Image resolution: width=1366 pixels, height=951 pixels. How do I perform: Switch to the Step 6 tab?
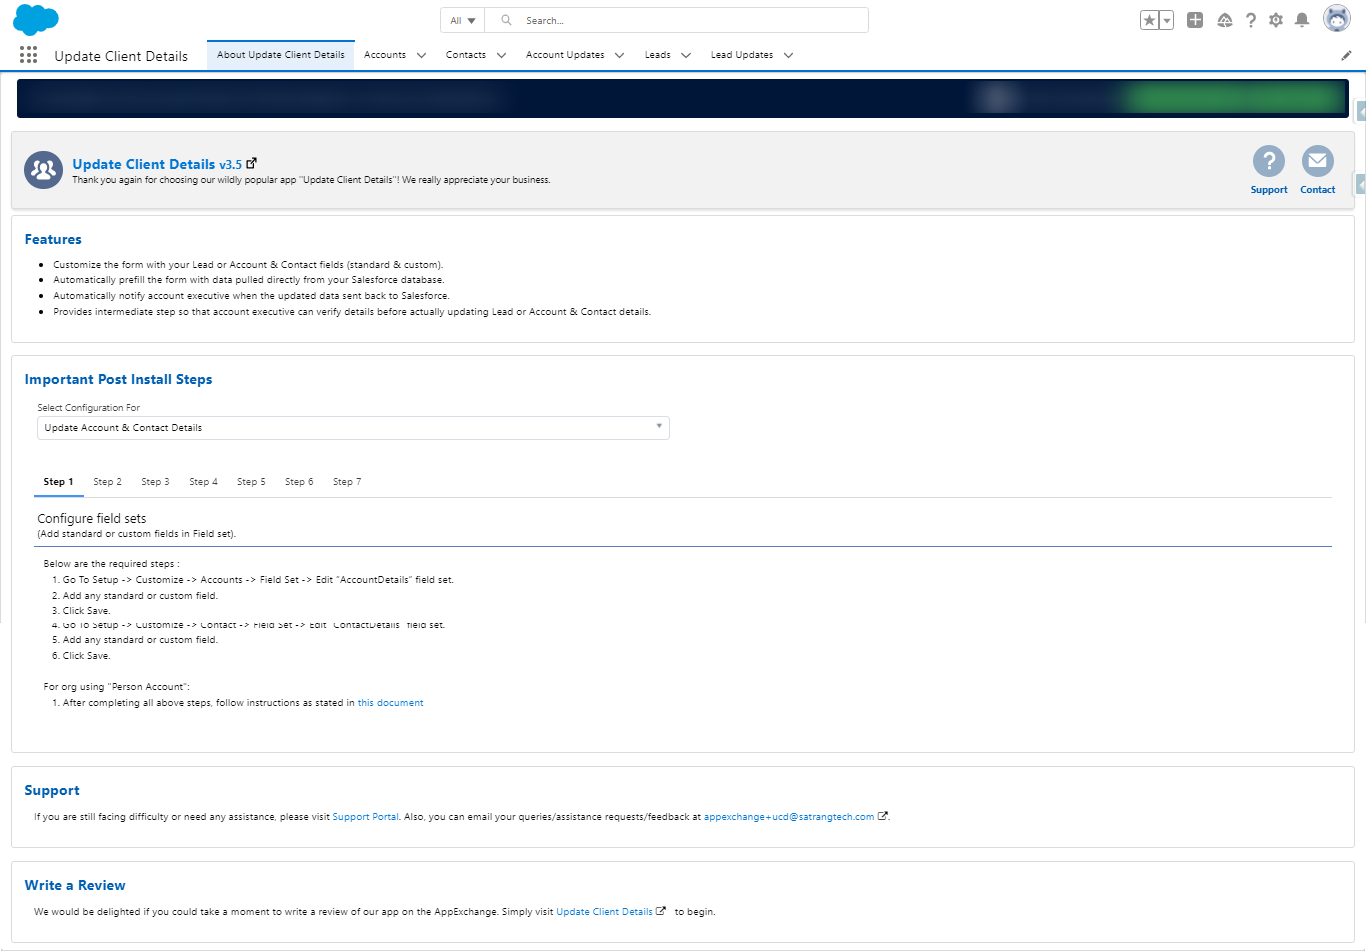pyautogui.click(x=299, y=482)
